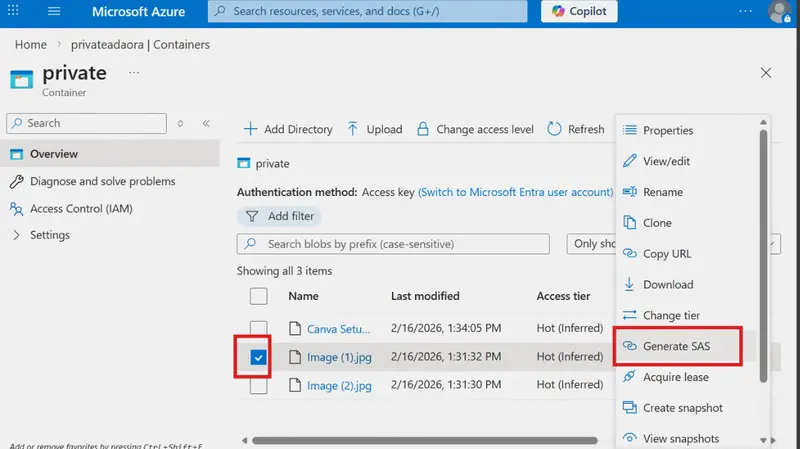
Task: Open the user account avatar
Action: [x=779, y=12]
